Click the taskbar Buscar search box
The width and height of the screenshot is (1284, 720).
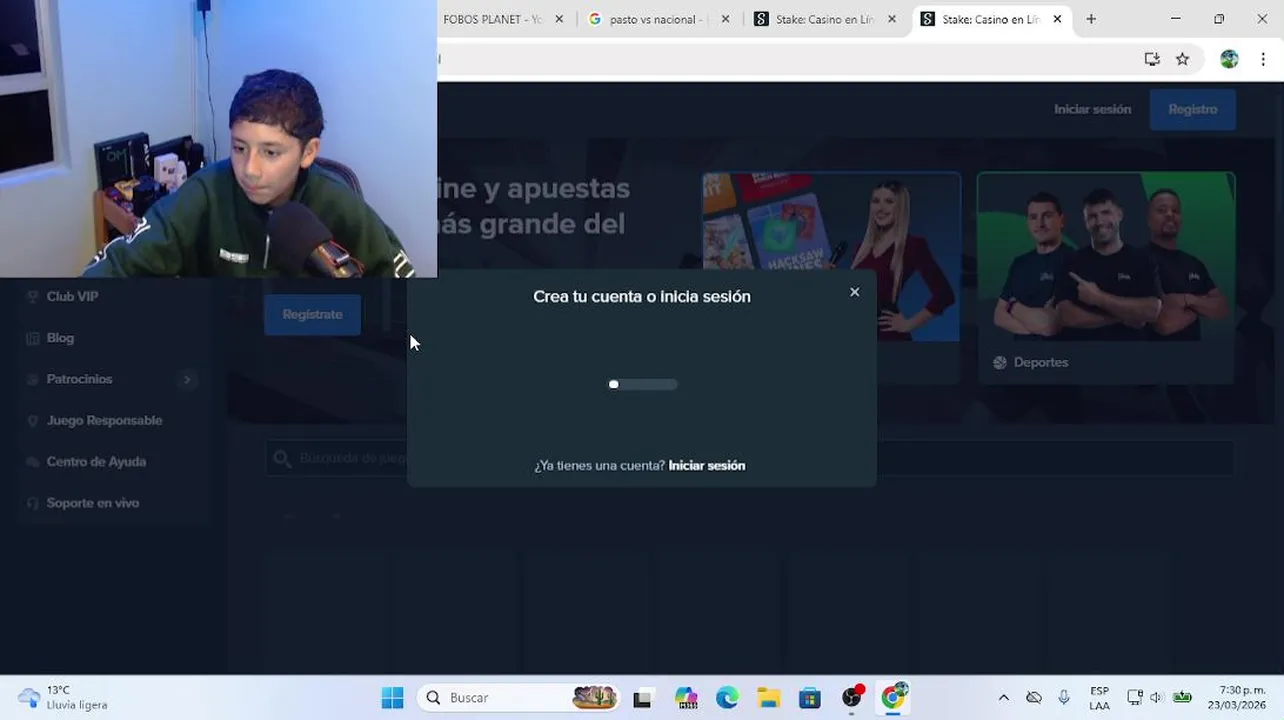(518, 698)
